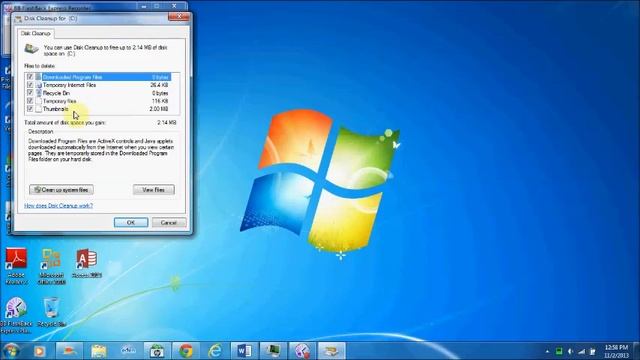Select the Recycle Bin desktop icon
Screen dimensions: 640x360
click(51, 312)
